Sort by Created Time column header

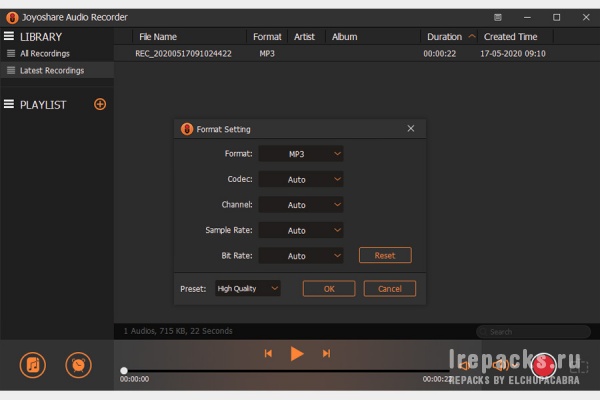click(510, 37)
